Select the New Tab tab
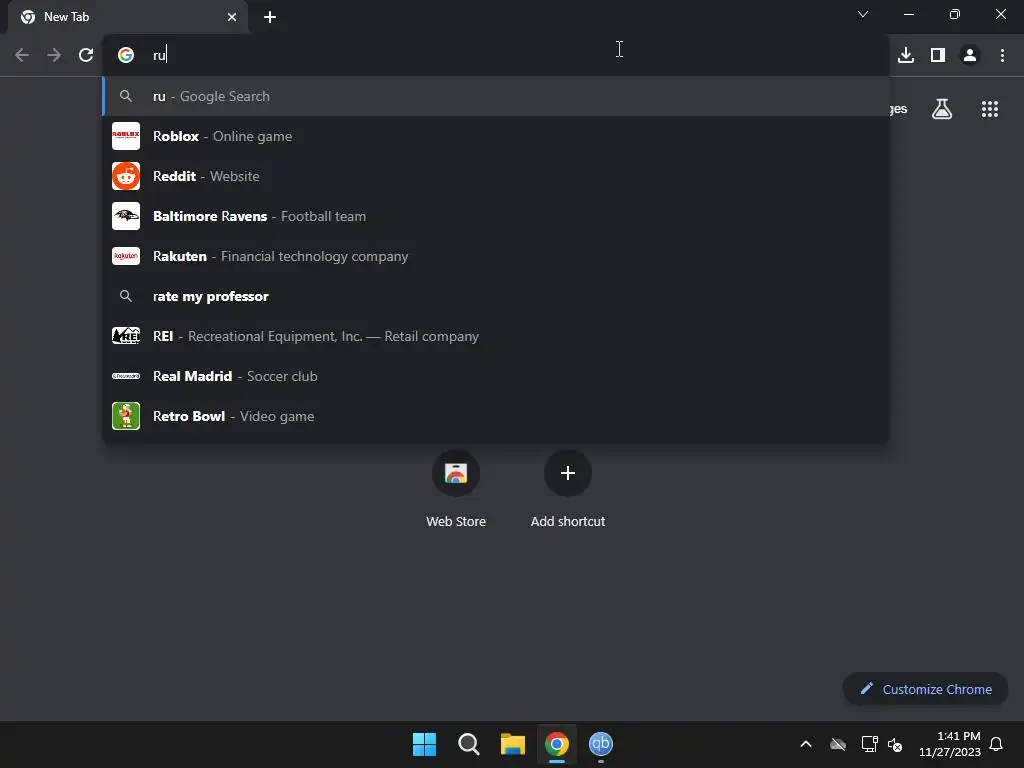This screenshot has height=768, width=1024. (x=128, y=17)
